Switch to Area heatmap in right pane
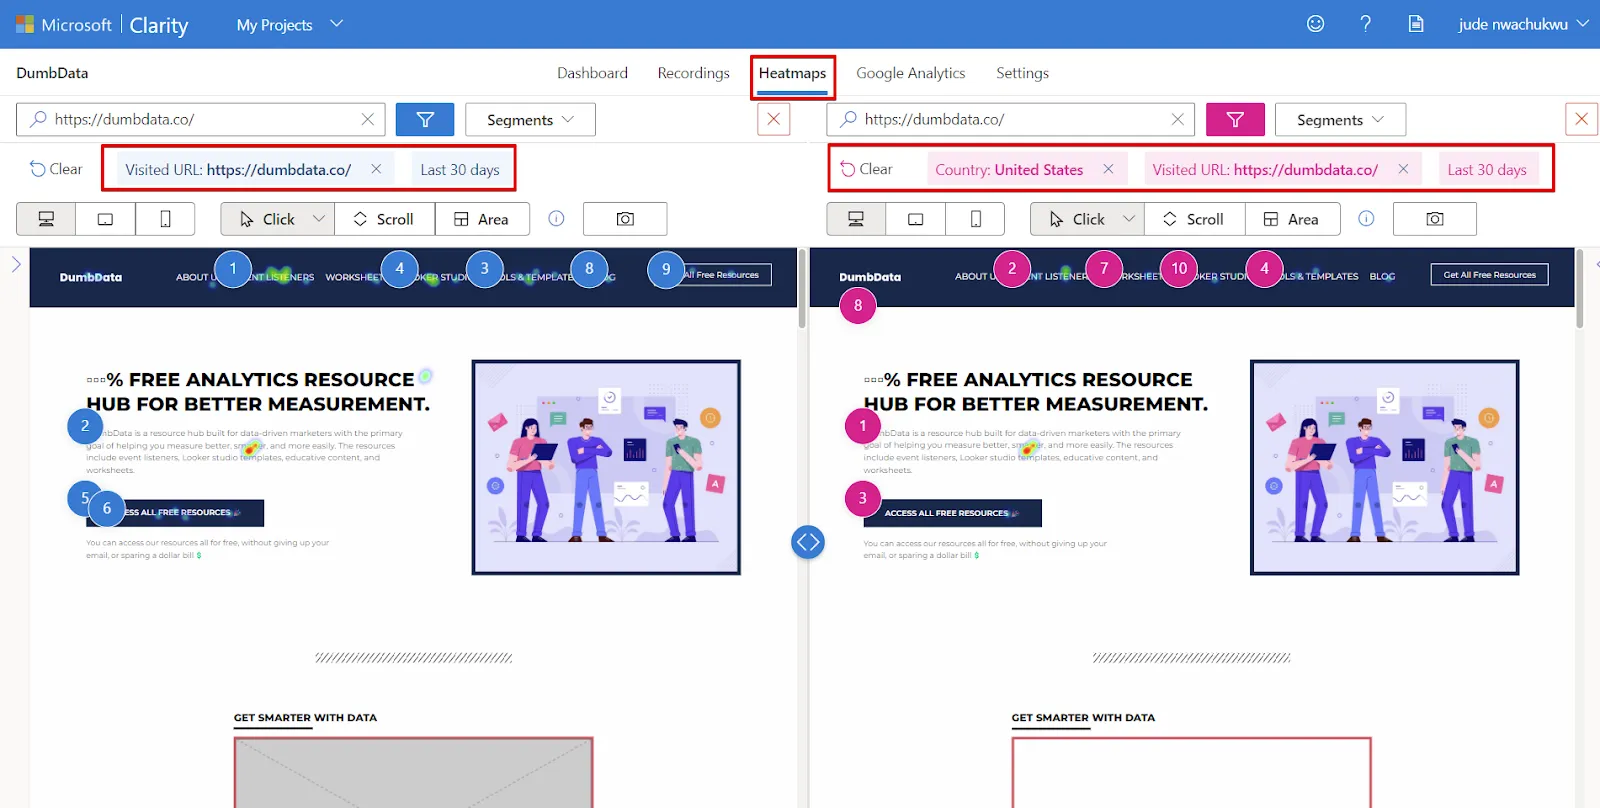Screen dimensions: 1600x808 (x=1292, y=219)
